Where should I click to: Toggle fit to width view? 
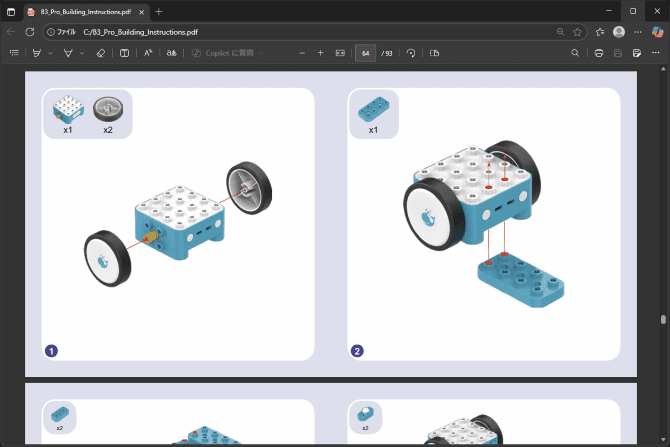[340, 52]
